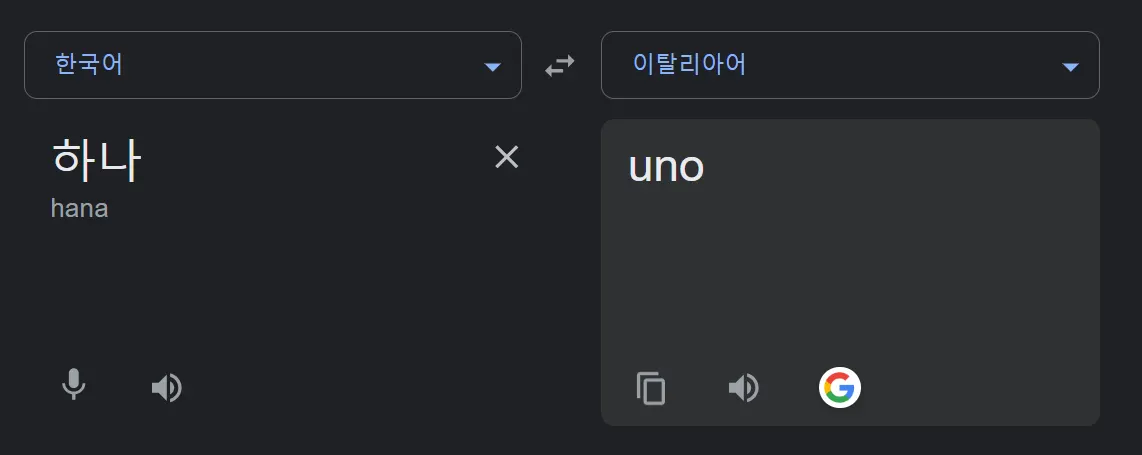Swap the source and target languages

coord(560,66)
